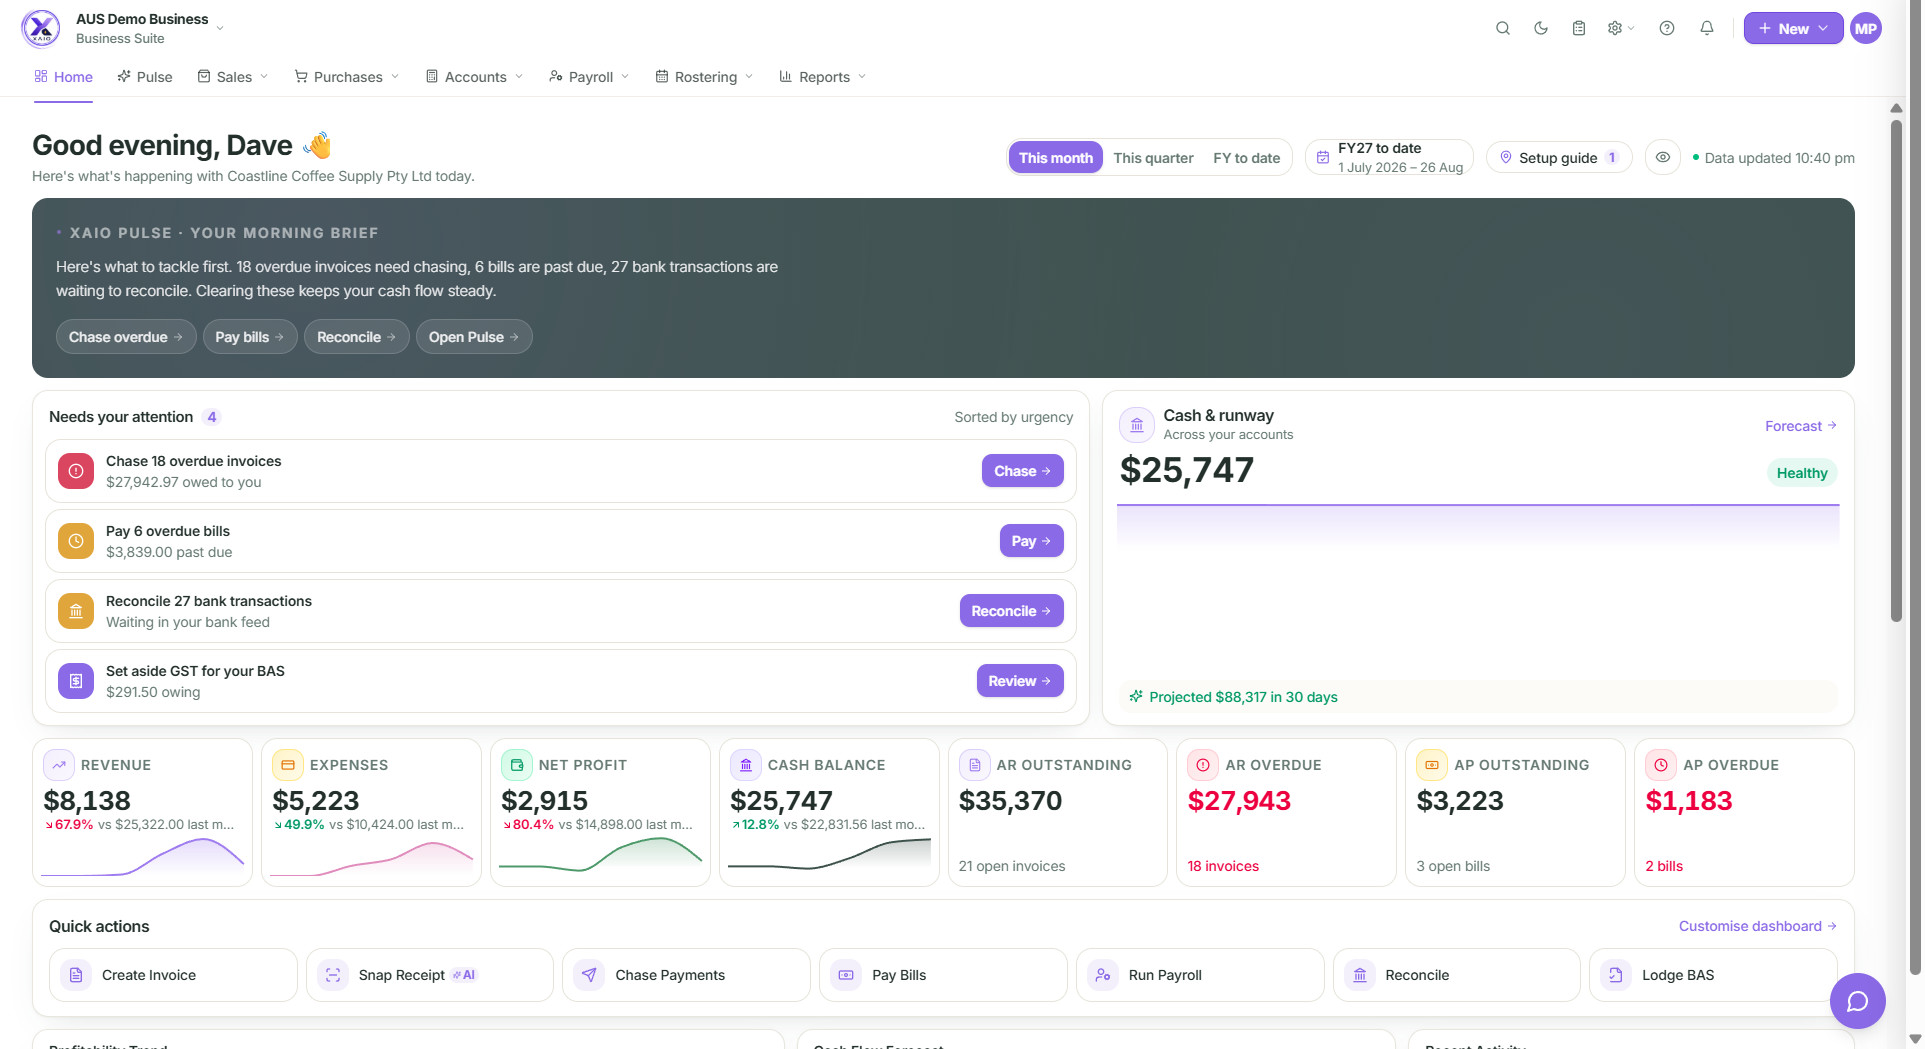Screen dimensions: 1925x1049
Task: Expand the Reports menu
Action: 823,77
